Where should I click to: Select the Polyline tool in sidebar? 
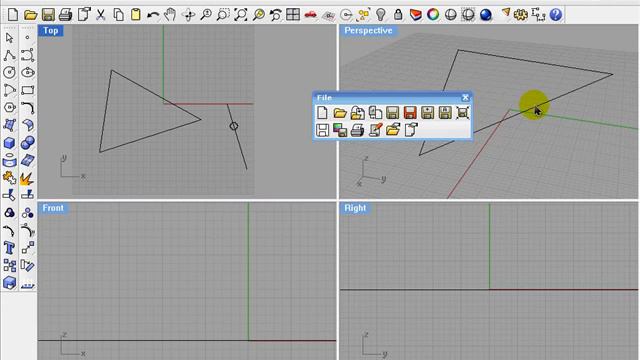(x=9, y=55)
